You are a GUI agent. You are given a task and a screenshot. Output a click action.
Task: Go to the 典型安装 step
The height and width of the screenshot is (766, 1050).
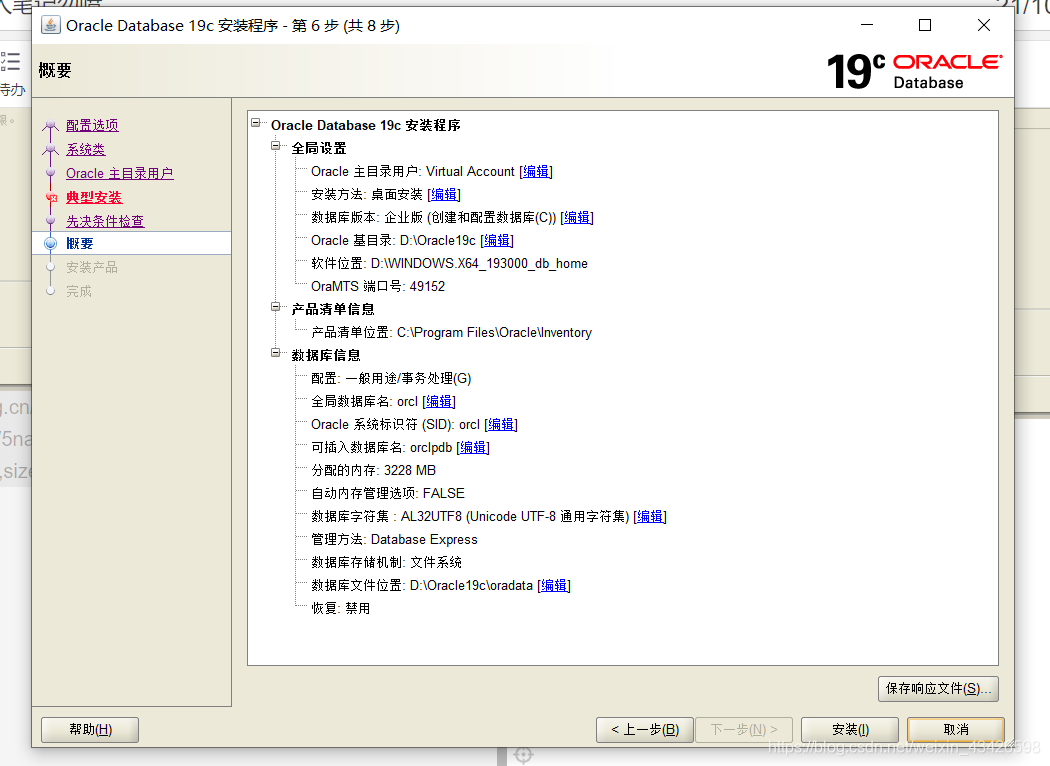click(x=94, y=198)
